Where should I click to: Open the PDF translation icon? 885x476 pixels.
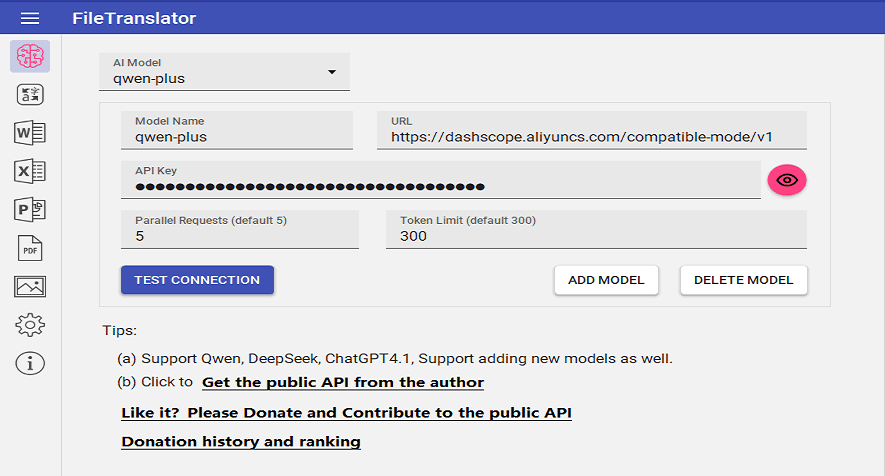[x=30, y=248]
